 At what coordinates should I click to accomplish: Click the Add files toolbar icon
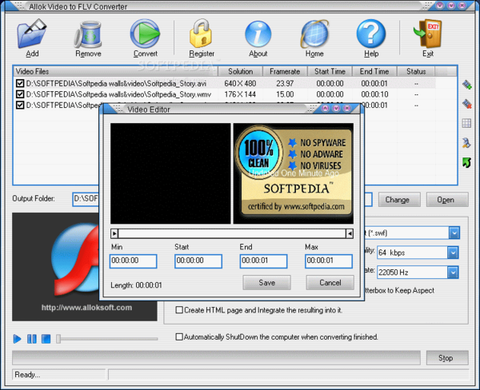(32, 33)
